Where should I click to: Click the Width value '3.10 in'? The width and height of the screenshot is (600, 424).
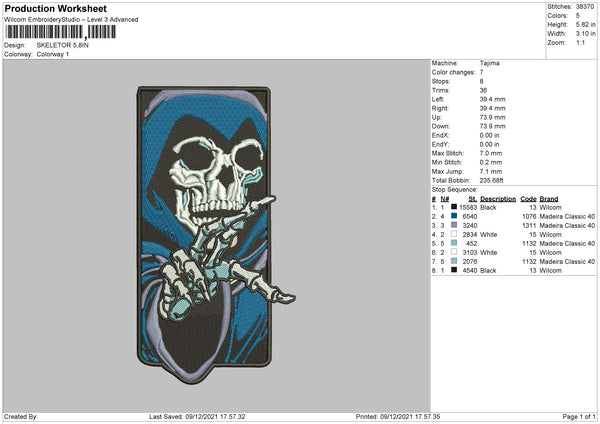tap(585, 34)
